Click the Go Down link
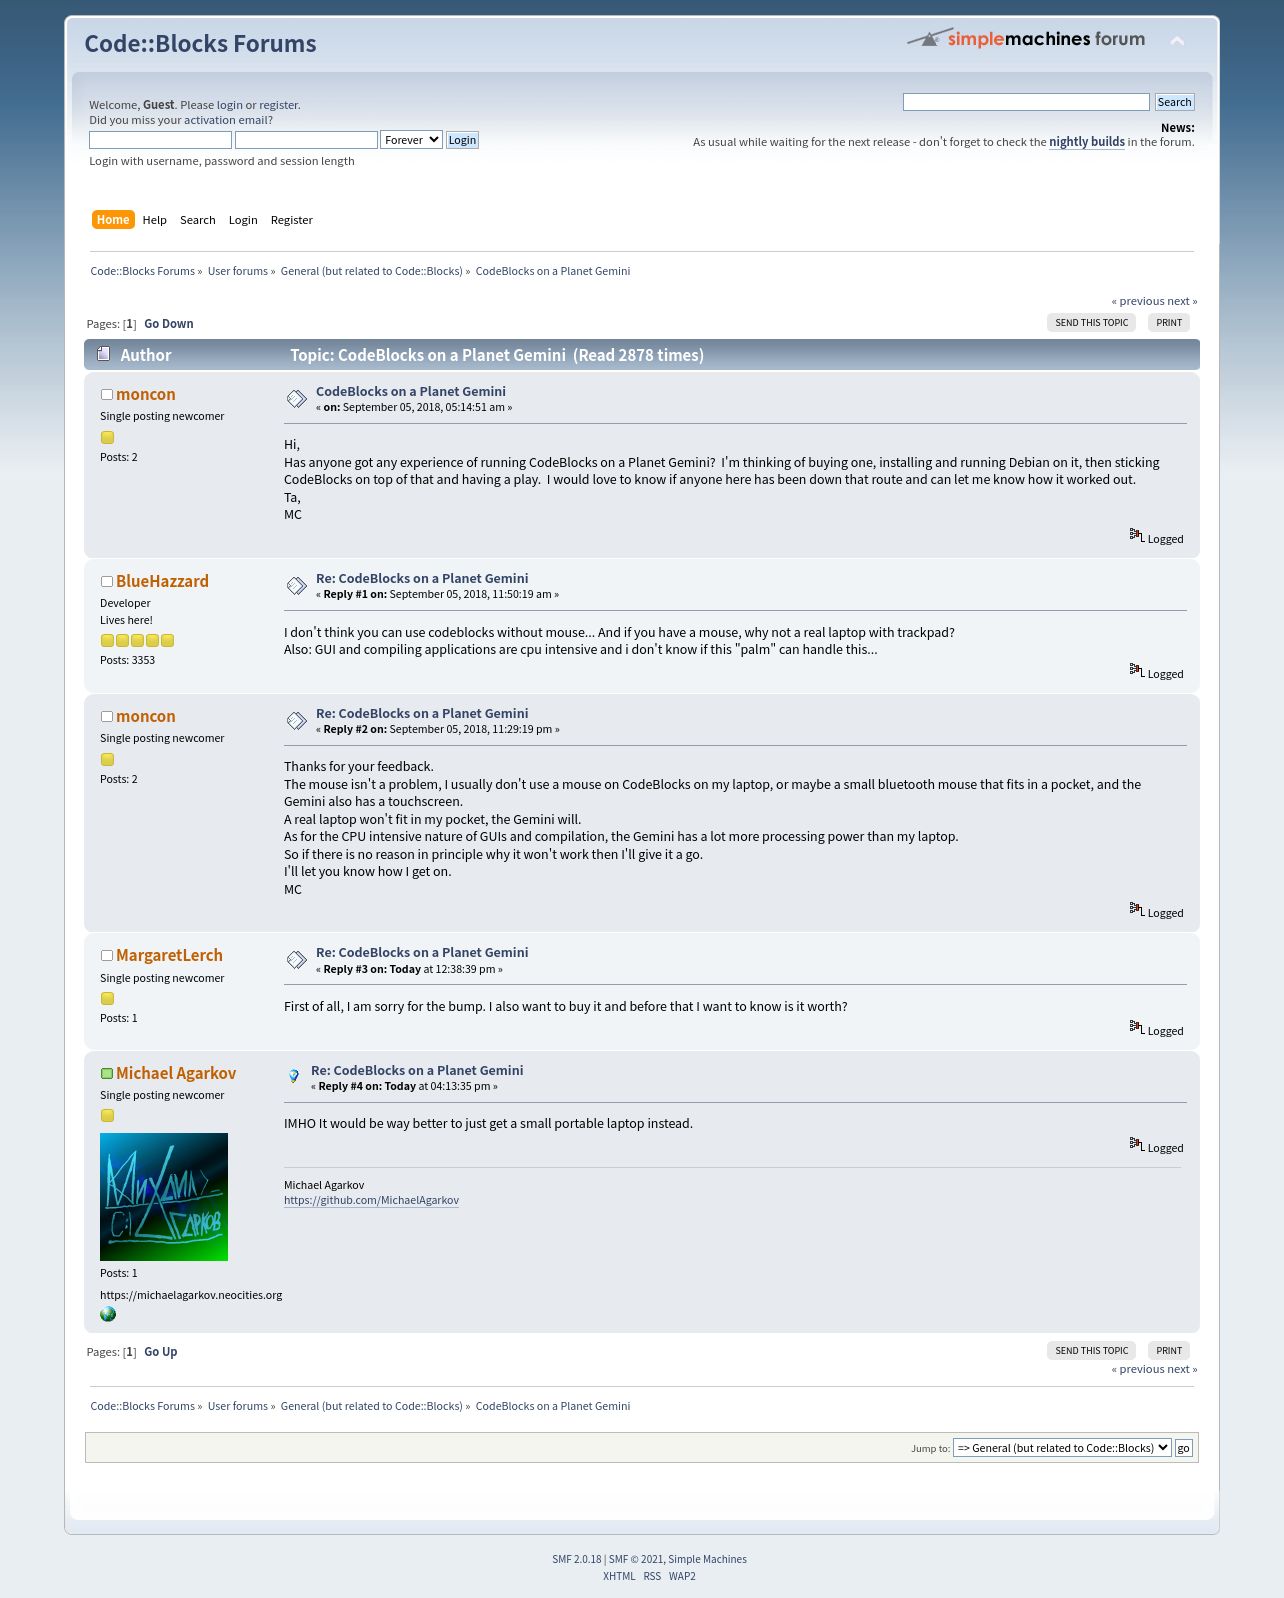The width and height of the screenshot is (1284, 1598). [169, 324]
